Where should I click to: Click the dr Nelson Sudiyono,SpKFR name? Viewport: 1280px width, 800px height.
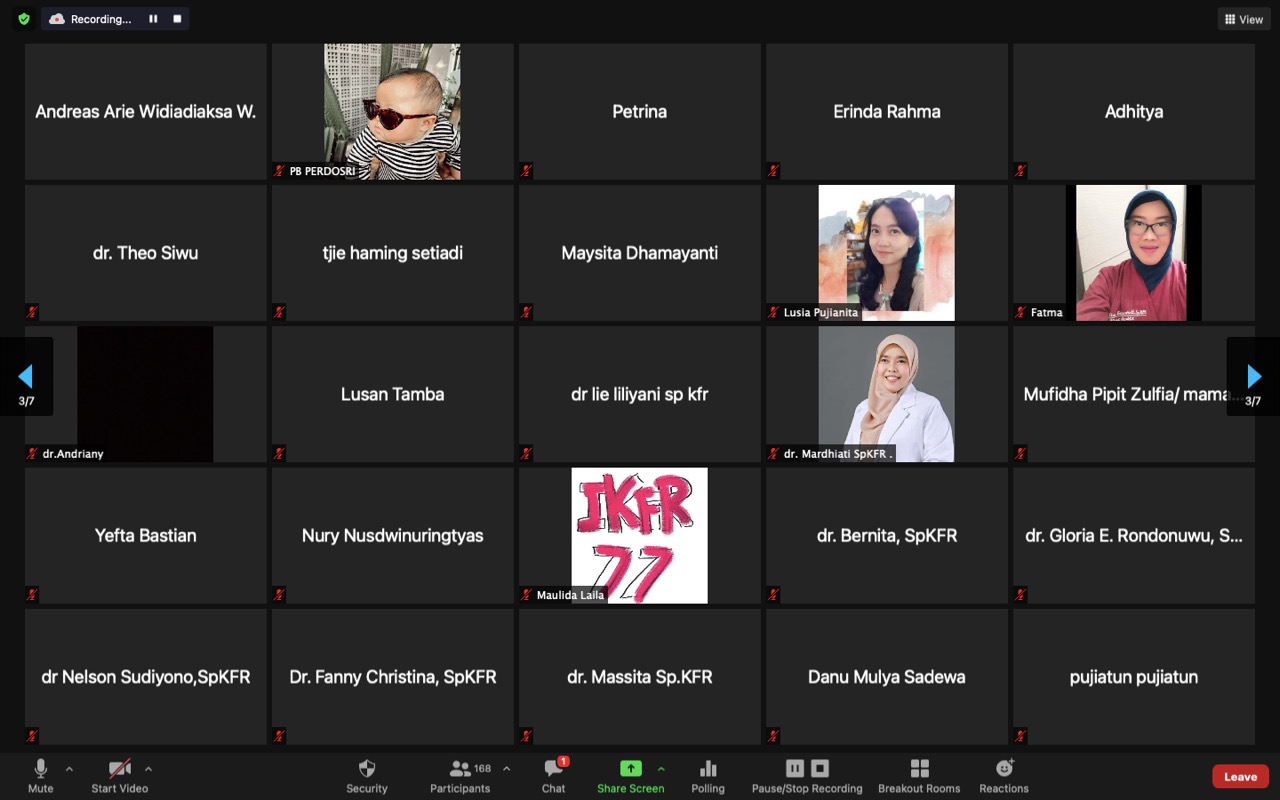tap(146, 677)
